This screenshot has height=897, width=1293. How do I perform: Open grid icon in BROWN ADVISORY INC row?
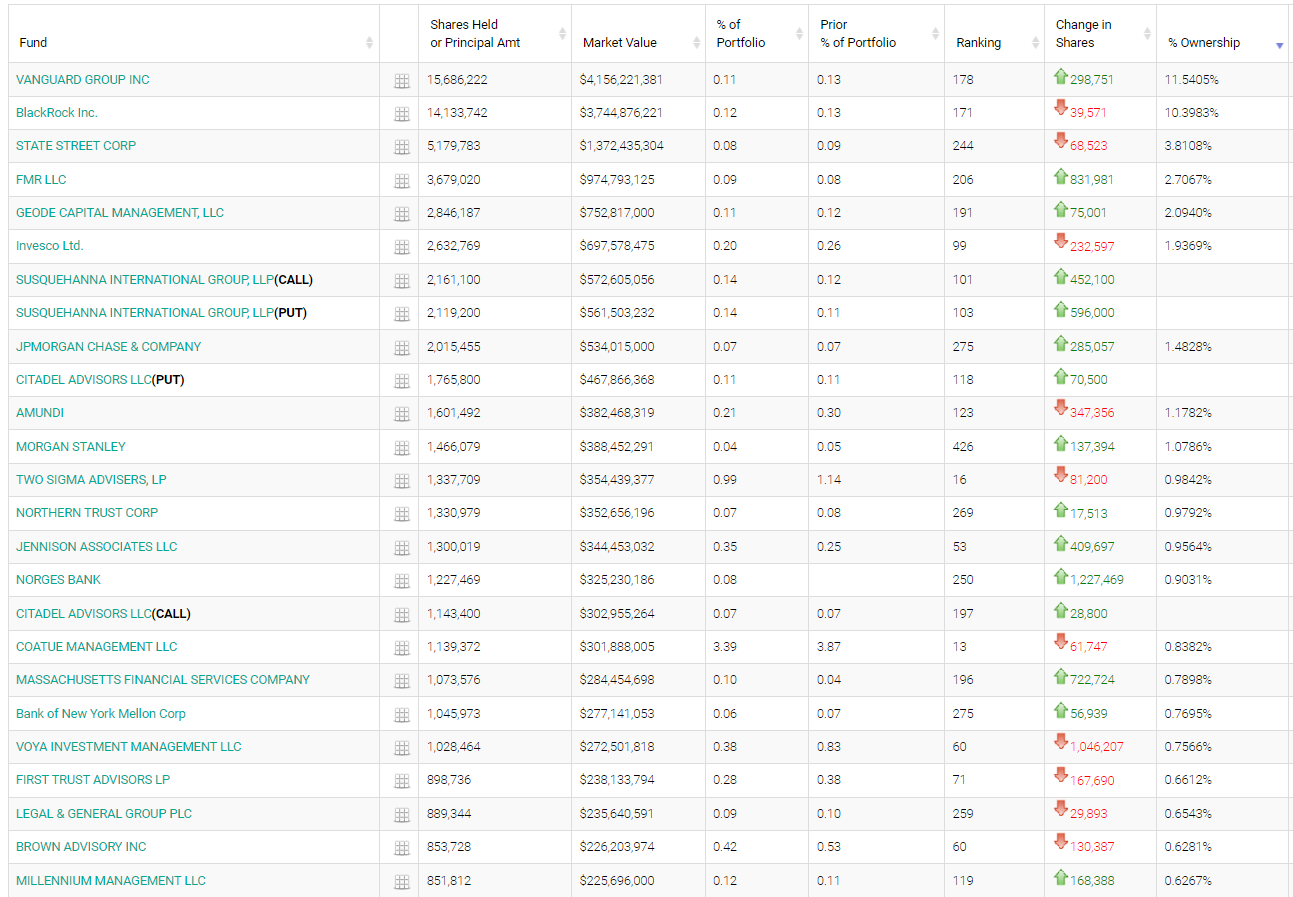[x=402, y=848]
